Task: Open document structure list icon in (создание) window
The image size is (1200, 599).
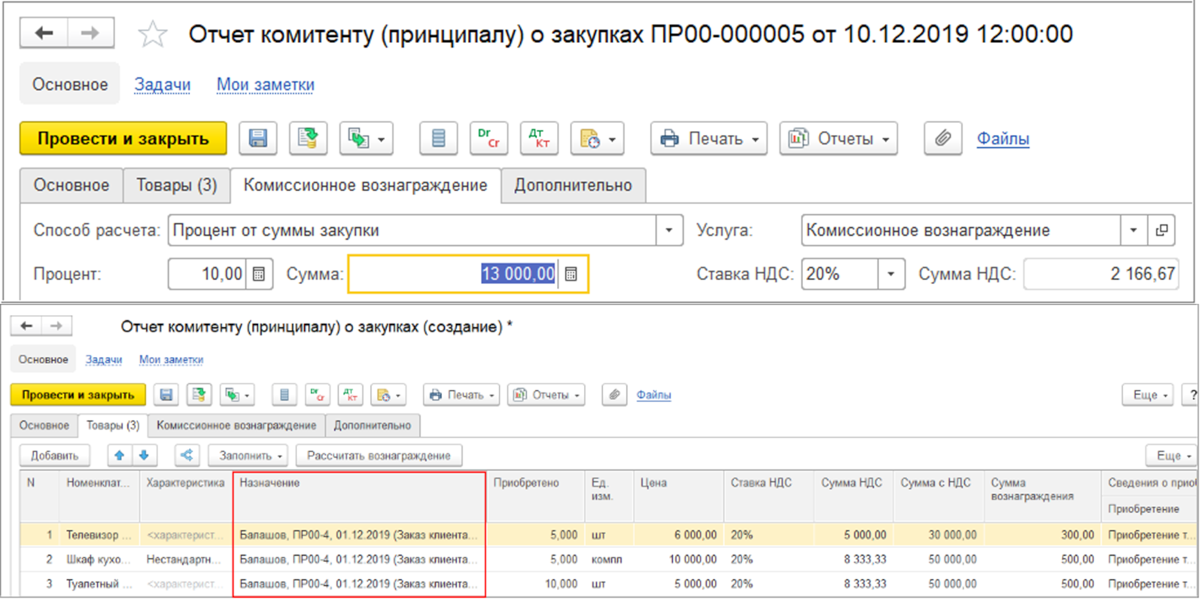Action: (x=284, y=395)
